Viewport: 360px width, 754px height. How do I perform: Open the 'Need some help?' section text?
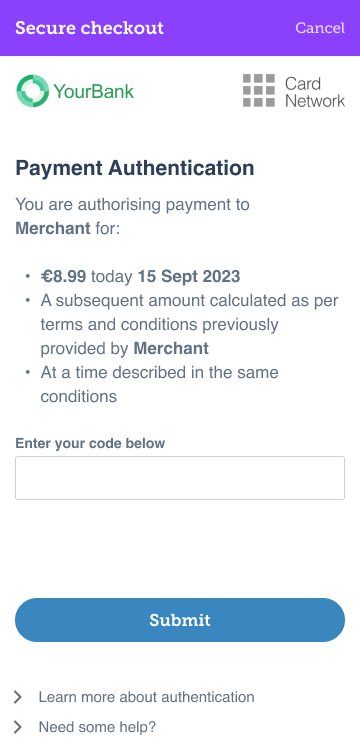(98, 727)
